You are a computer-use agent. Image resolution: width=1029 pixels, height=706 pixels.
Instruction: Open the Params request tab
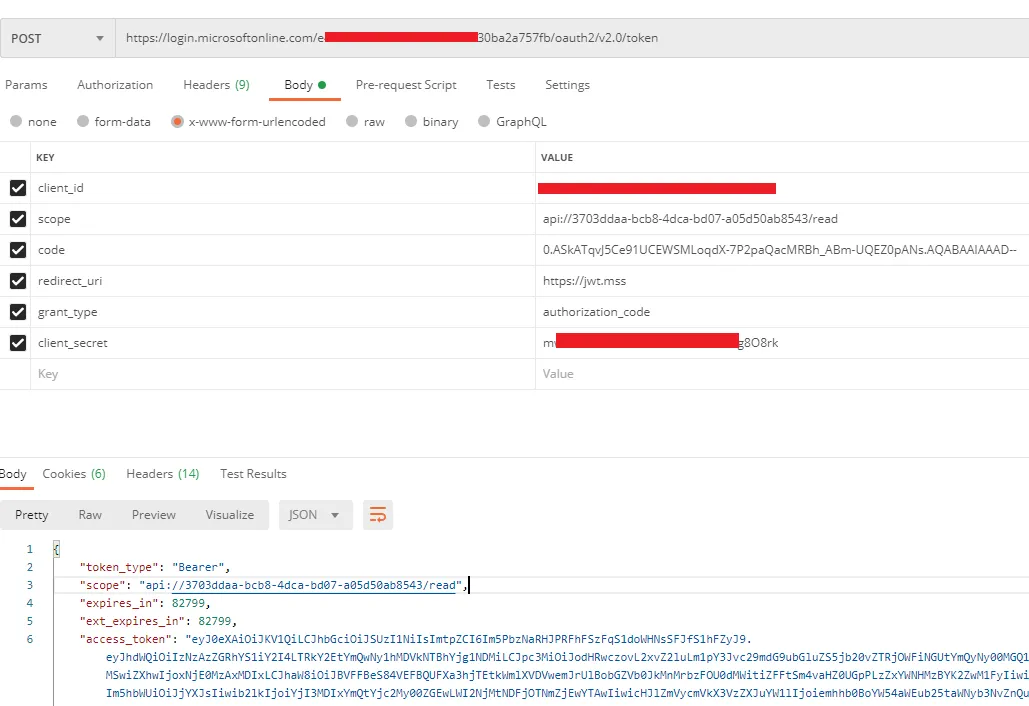(x=26, y=85)
